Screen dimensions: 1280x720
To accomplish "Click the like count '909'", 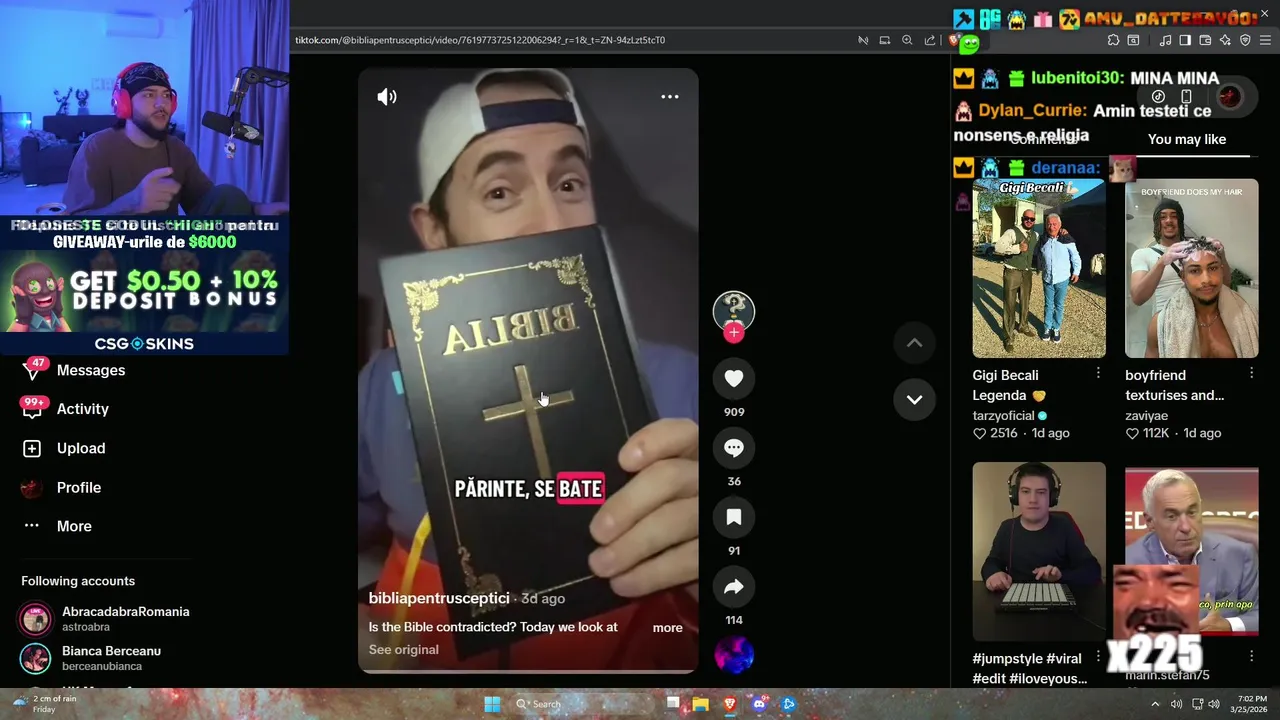I will (x=734, y=412).
